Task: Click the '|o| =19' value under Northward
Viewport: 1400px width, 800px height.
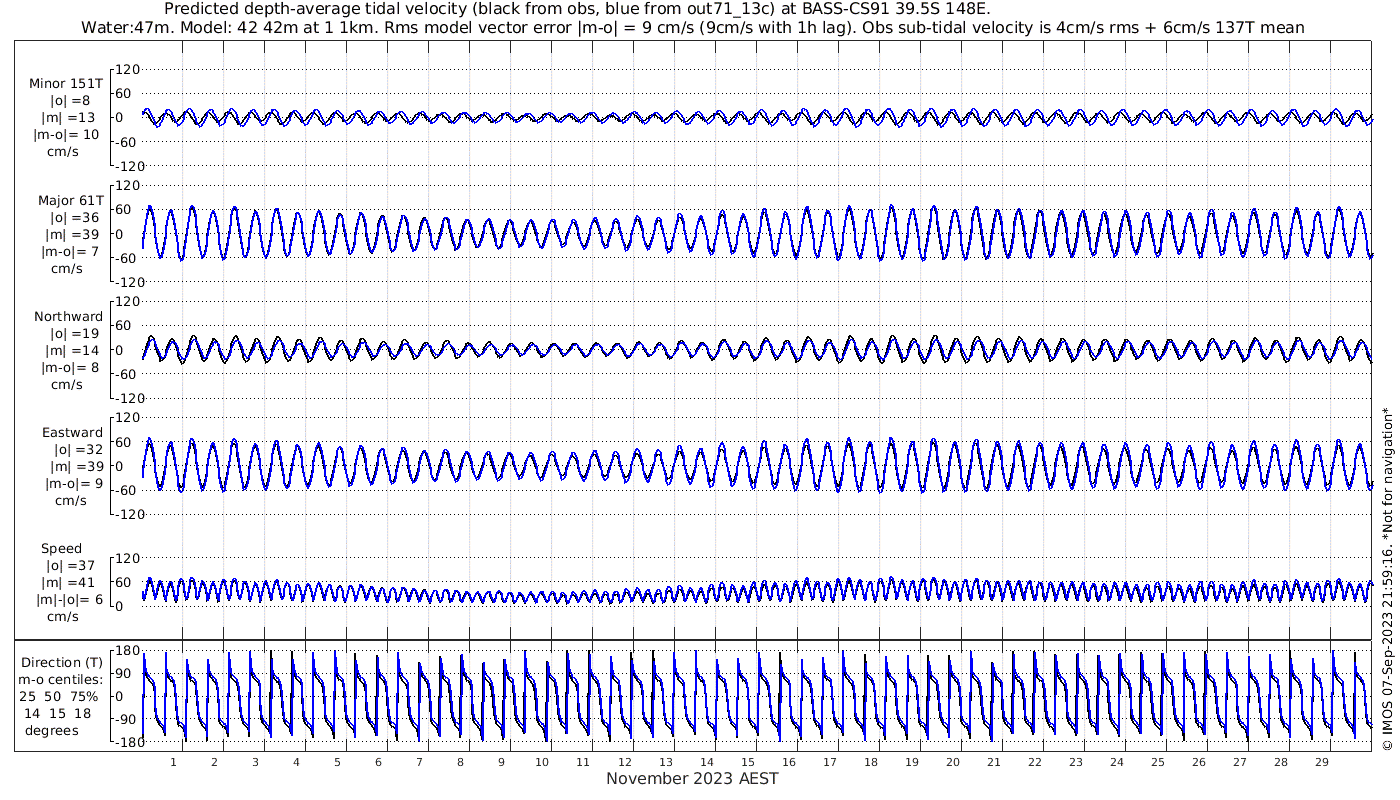Action: pos(74,333)
